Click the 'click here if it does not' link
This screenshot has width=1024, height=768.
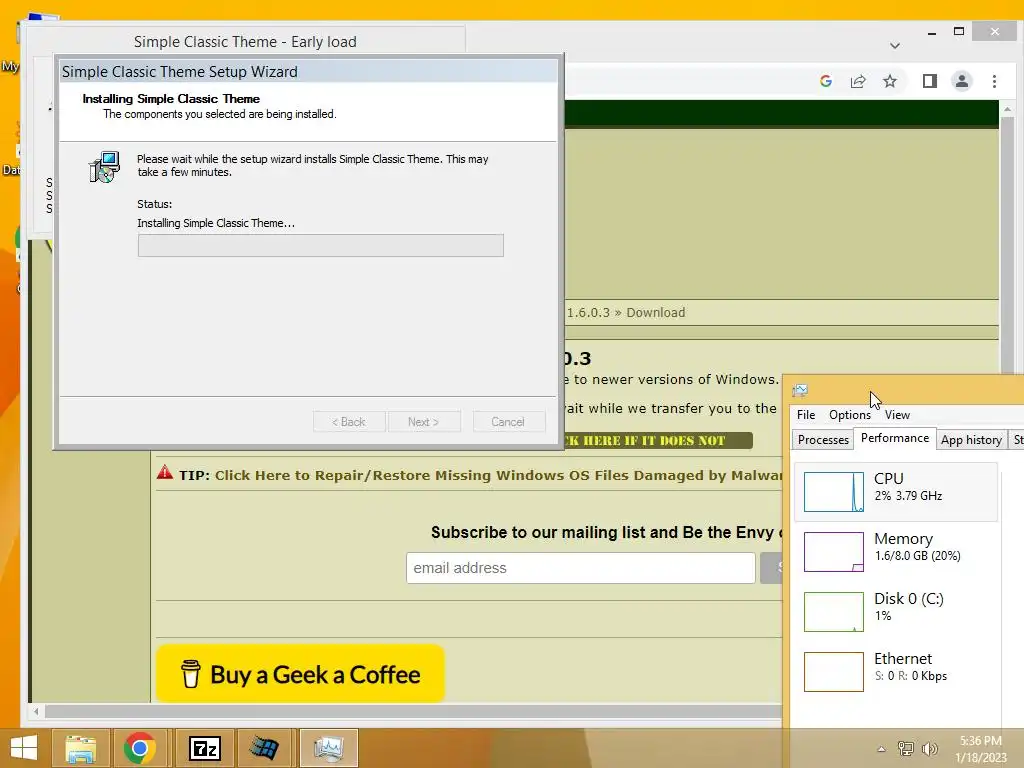[658, 441]
